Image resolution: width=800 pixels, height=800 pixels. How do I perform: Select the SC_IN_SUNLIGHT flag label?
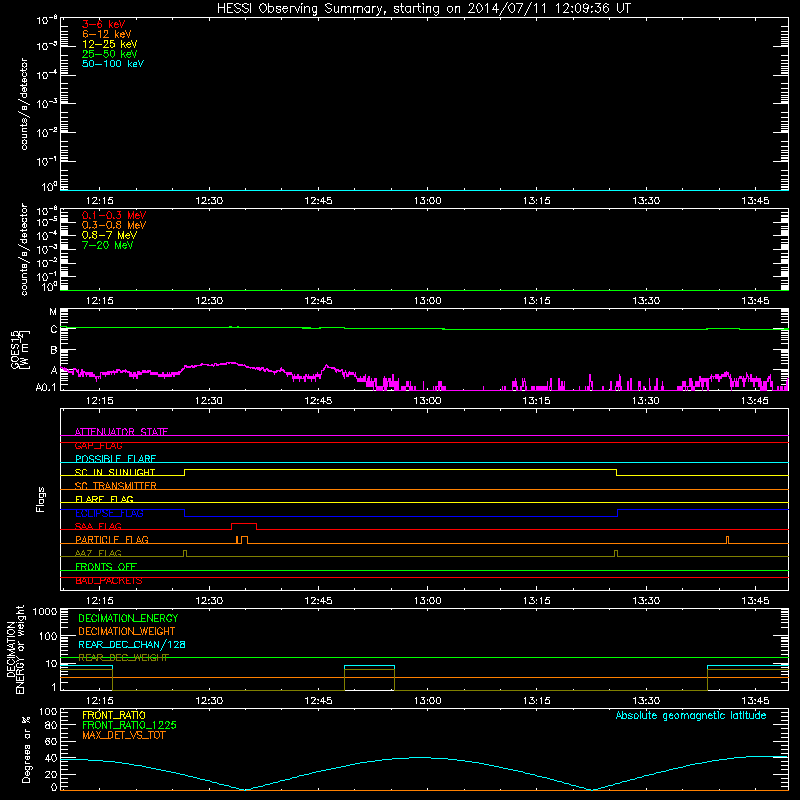115,472
